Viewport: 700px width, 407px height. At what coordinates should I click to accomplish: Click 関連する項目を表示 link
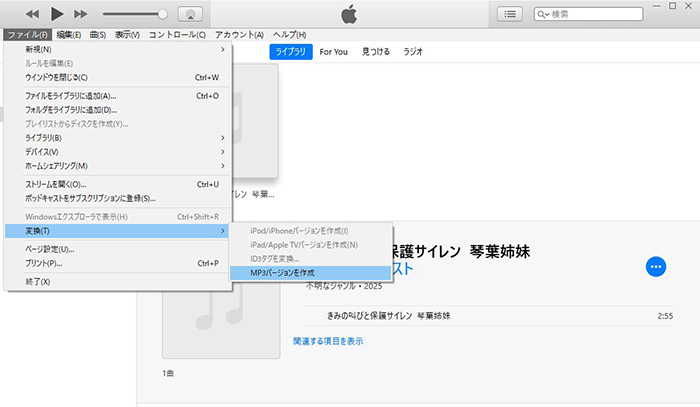pyautogui.click(x=328, y=341)
